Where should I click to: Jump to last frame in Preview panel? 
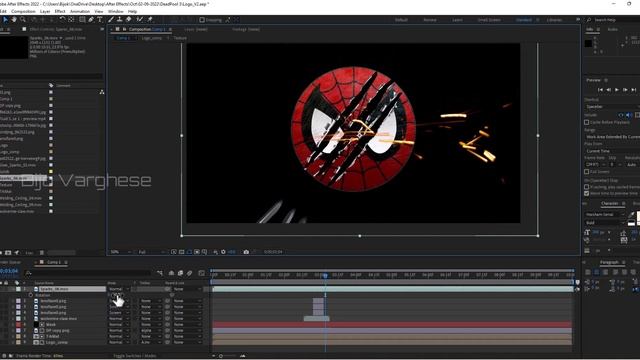coord(633,90)
